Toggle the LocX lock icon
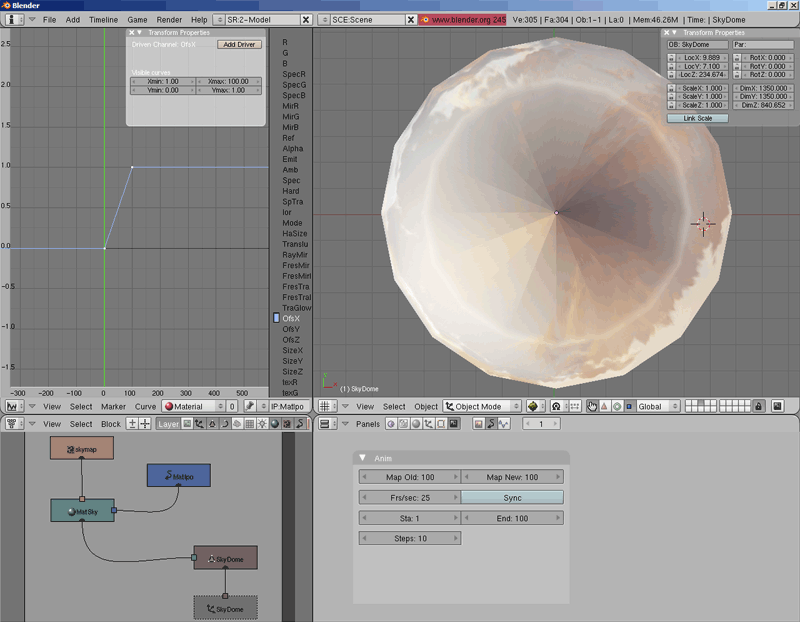The image size is (800, 622). coord(671,58)
